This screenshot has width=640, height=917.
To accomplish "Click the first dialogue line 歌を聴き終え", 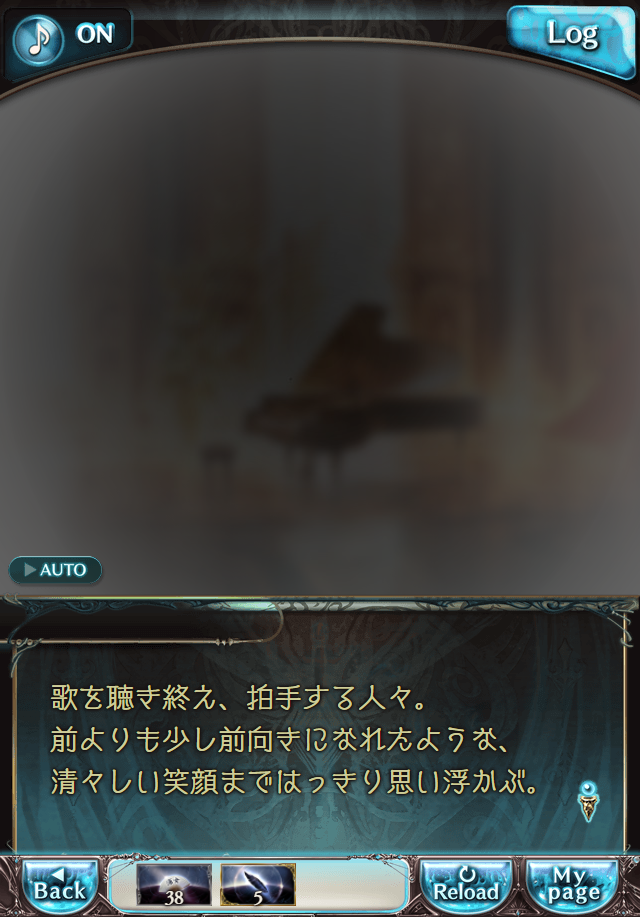I will point(239,698).
